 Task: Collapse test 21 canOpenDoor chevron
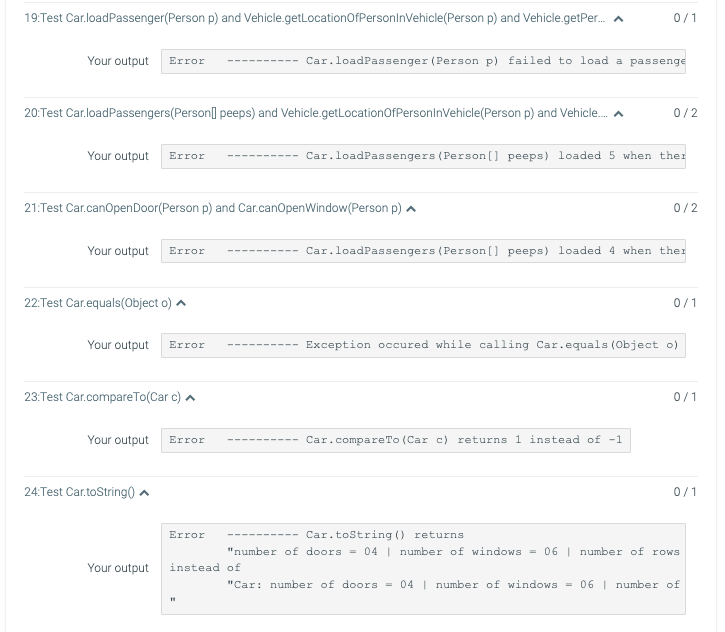click(x=411, y=209)
